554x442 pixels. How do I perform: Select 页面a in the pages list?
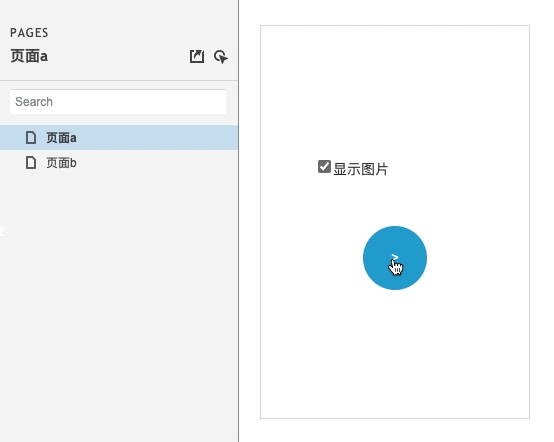coord(61,138)
